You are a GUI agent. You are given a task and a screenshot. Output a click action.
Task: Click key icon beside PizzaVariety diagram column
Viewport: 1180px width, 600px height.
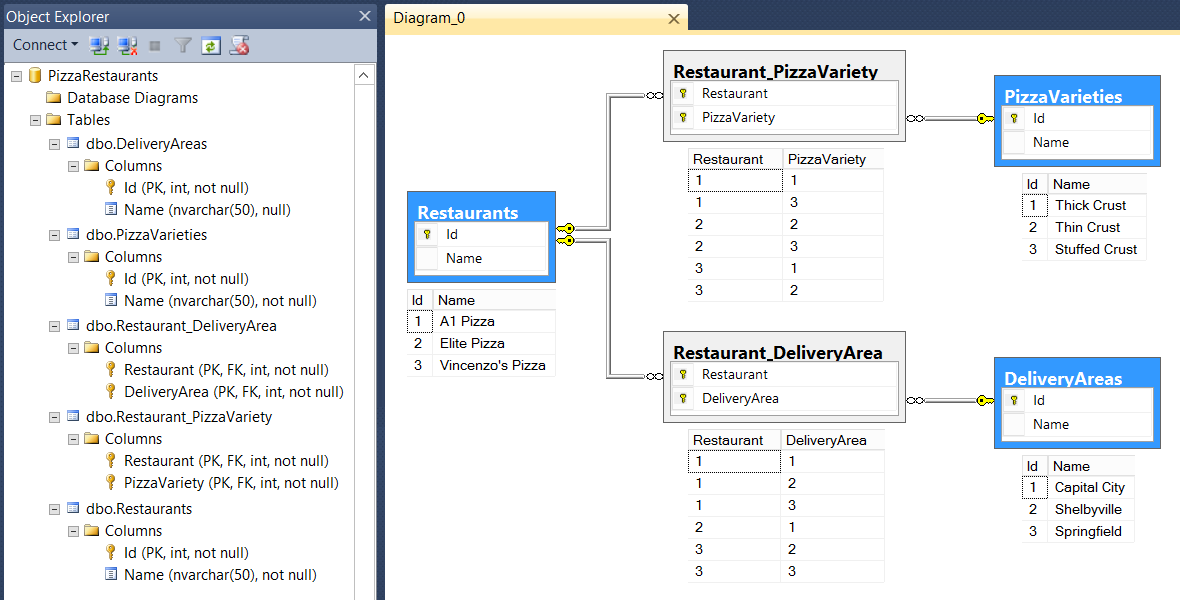coord(683,117)
